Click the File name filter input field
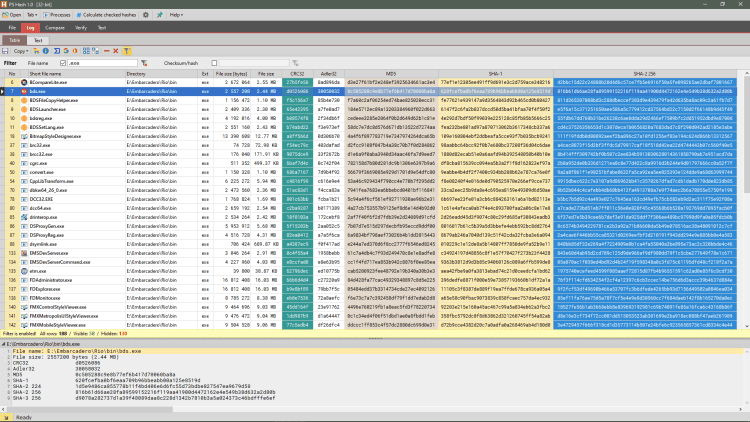Image resolution: width=750 pixels, height=422 pixels. [102, 63]
